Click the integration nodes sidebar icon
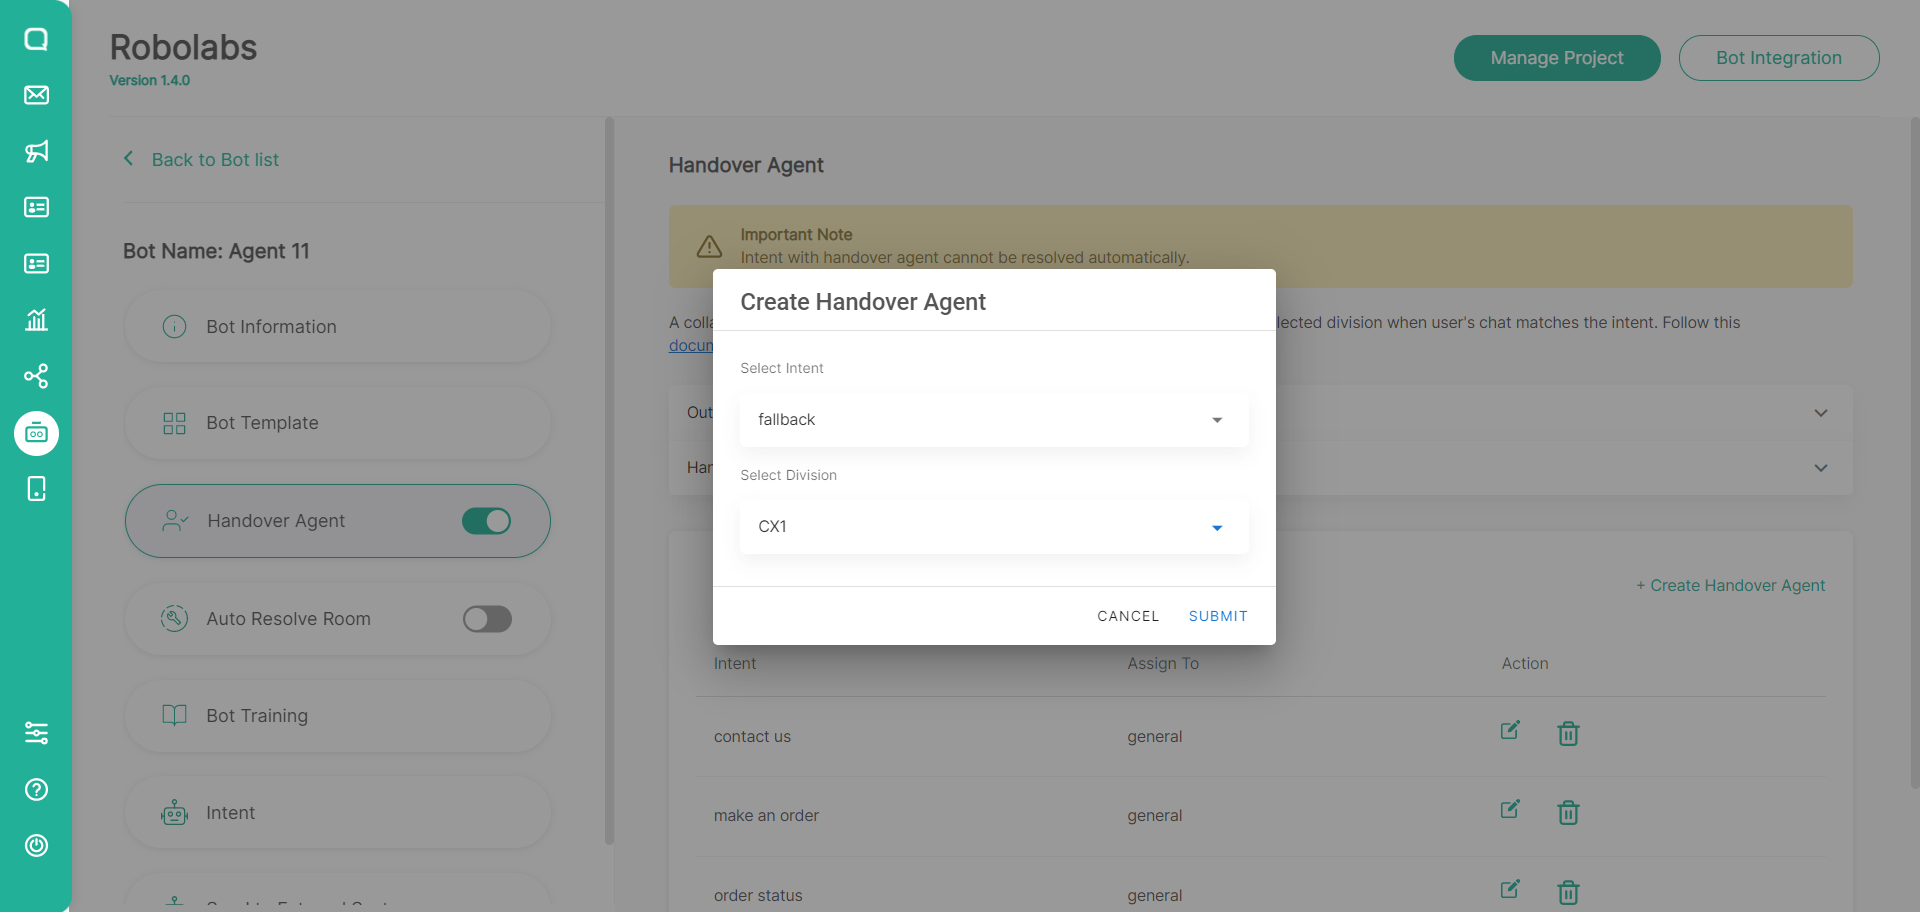Image resolution: width=1920 pixels, height=912 pixels. [x=36, y=376]
